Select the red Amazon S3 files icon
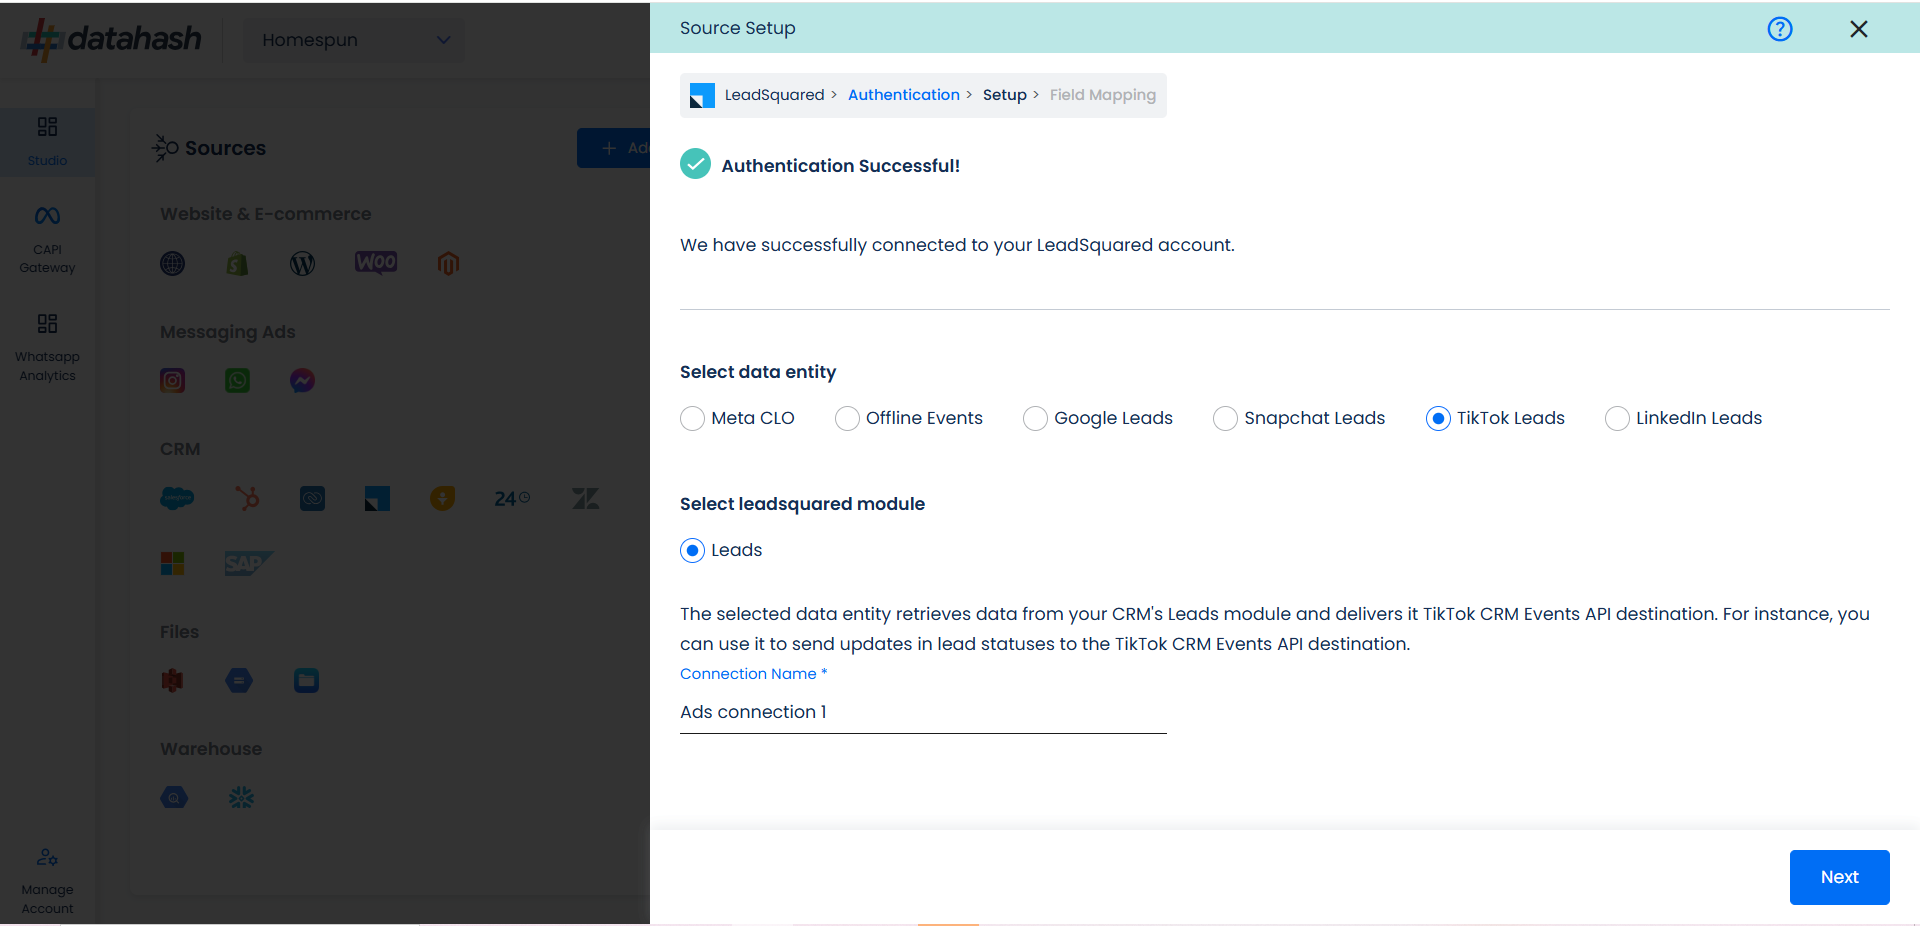 (x=173, y=681)
